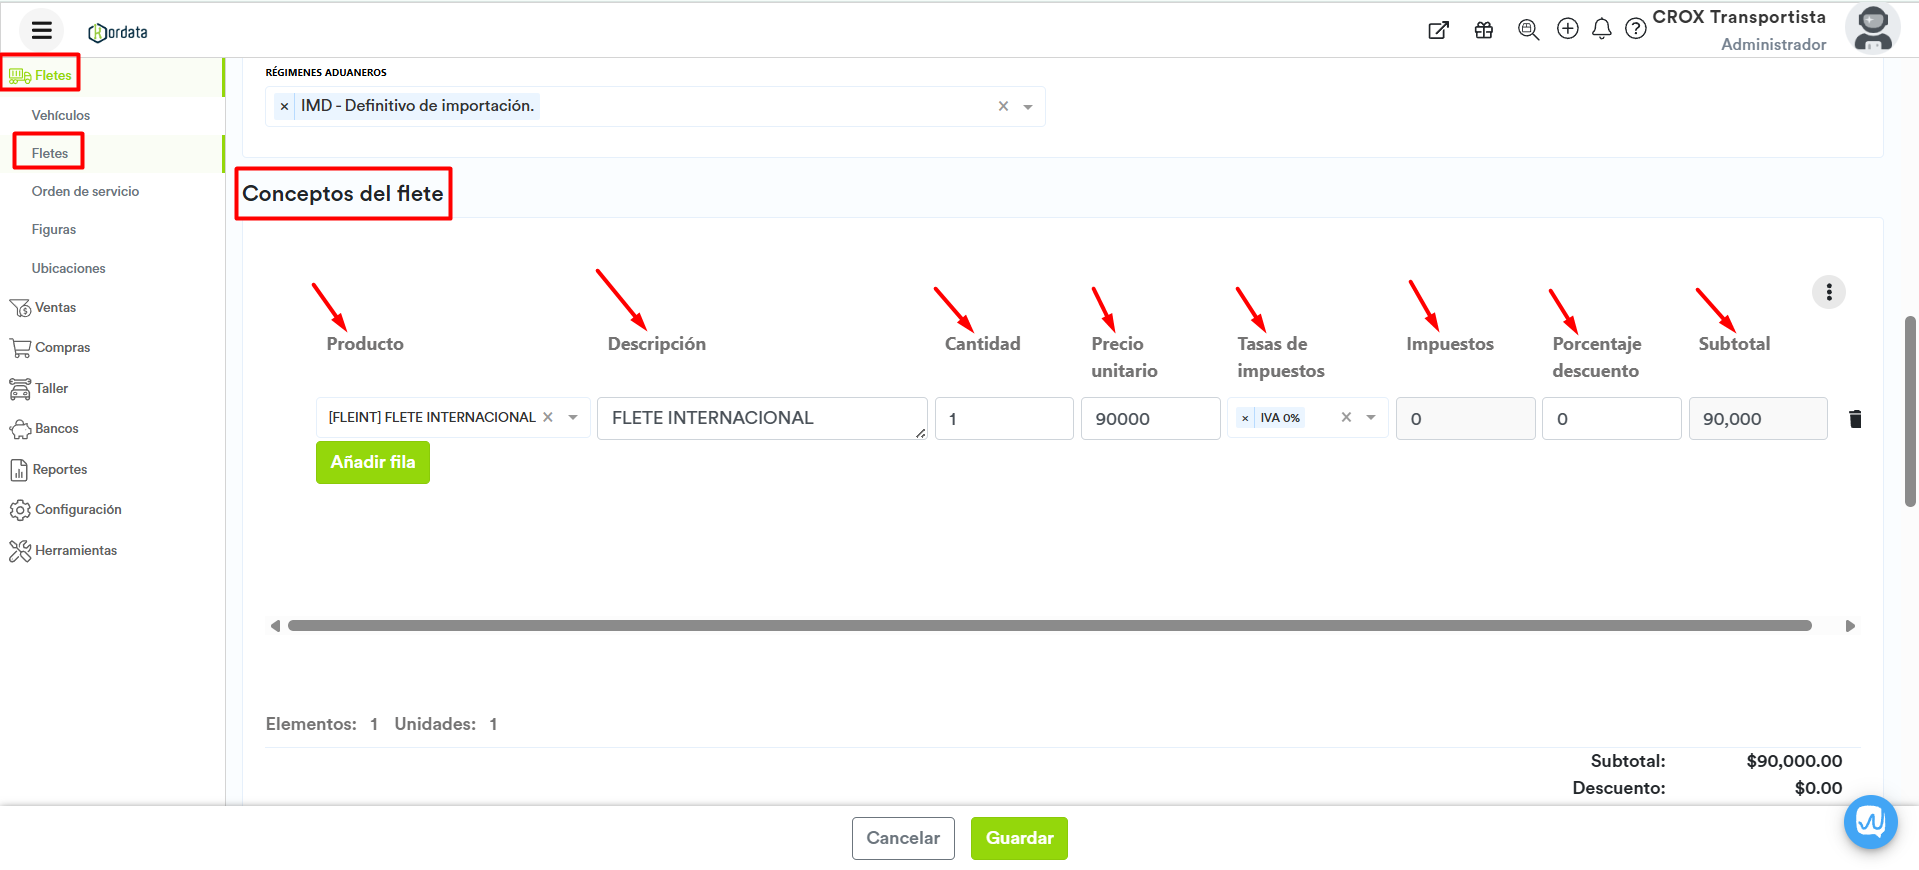The width and height of the screenshot is (1919, 870).
Task: Click the Guardar button
Action: point(1019,838)
